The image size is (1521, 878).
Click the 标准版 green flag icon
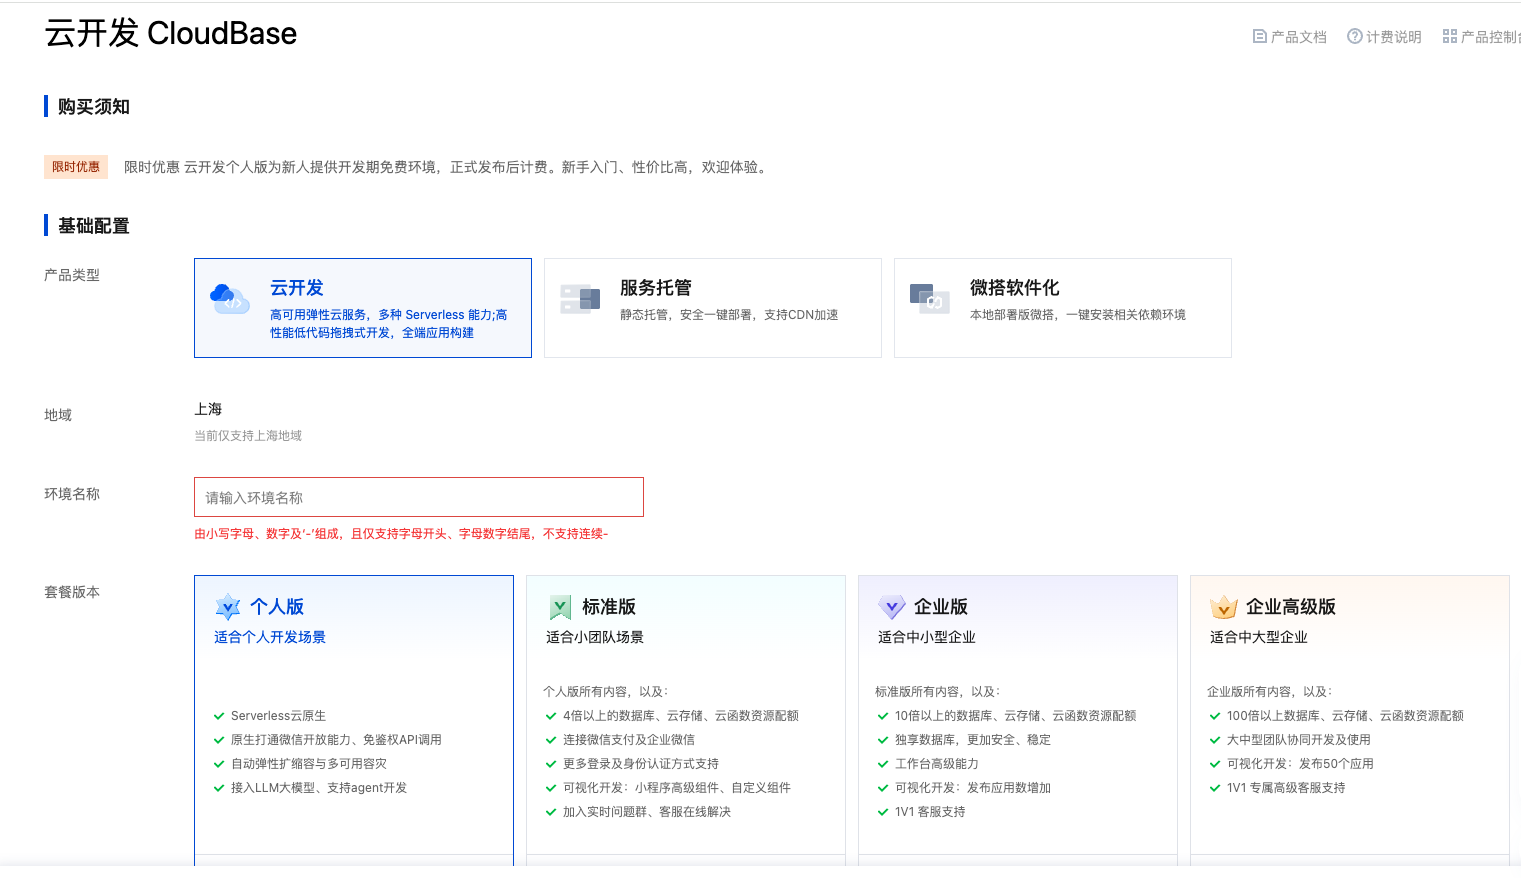[x=560, y=607]
